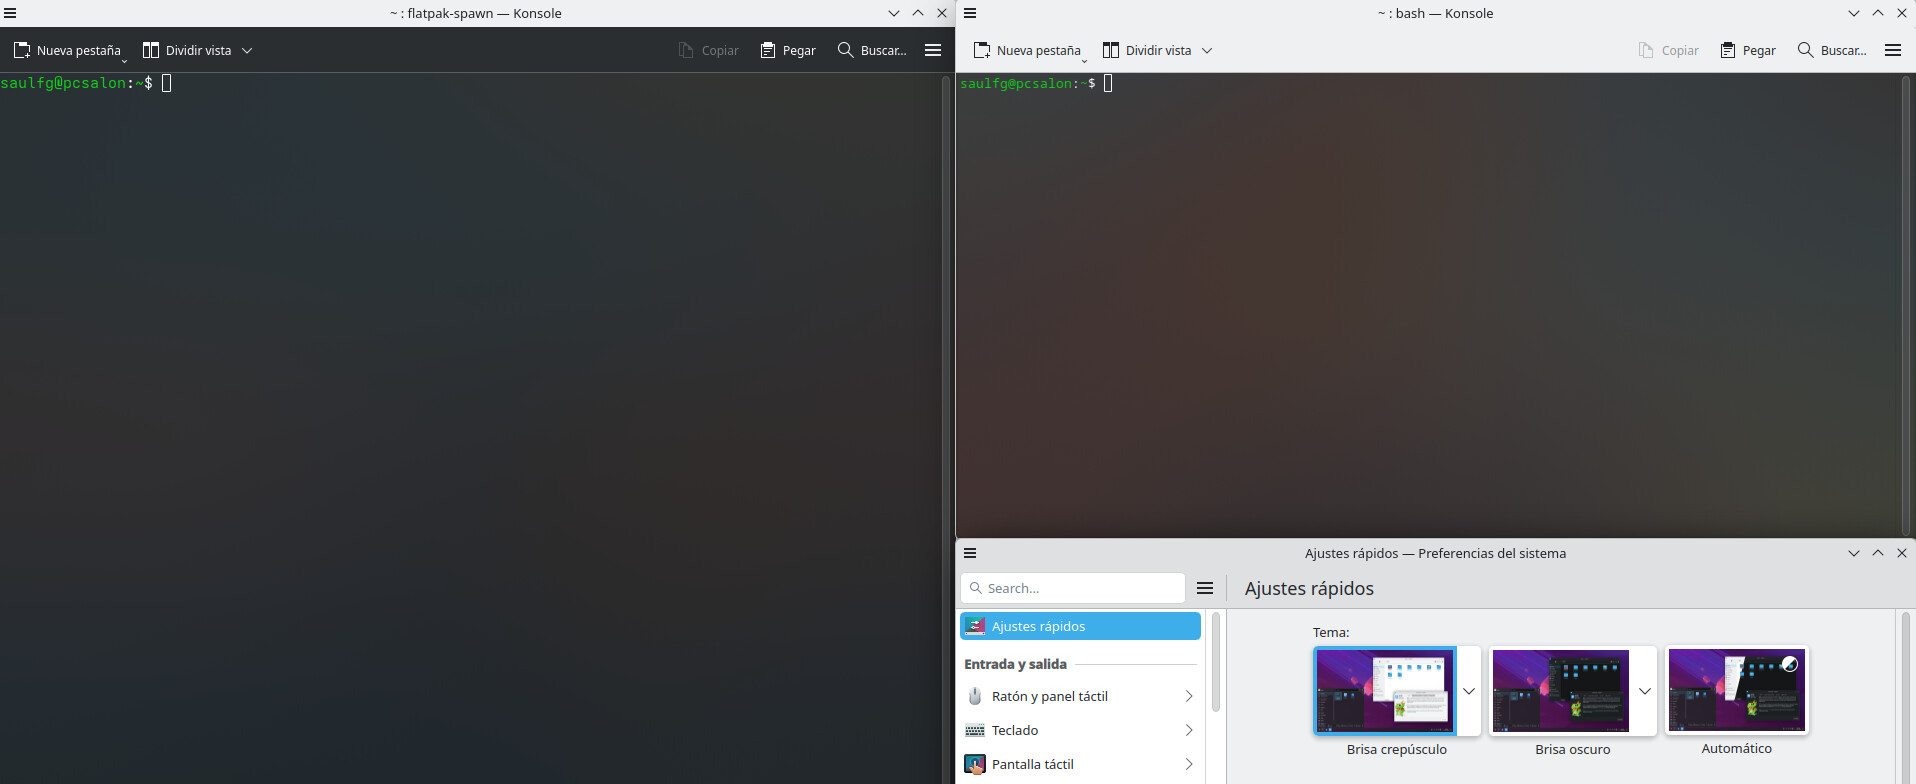Click Dividir vista in right Konsole window
Image resolution: width=1916 pixels, height=784 pixels.
(1147, 50)
